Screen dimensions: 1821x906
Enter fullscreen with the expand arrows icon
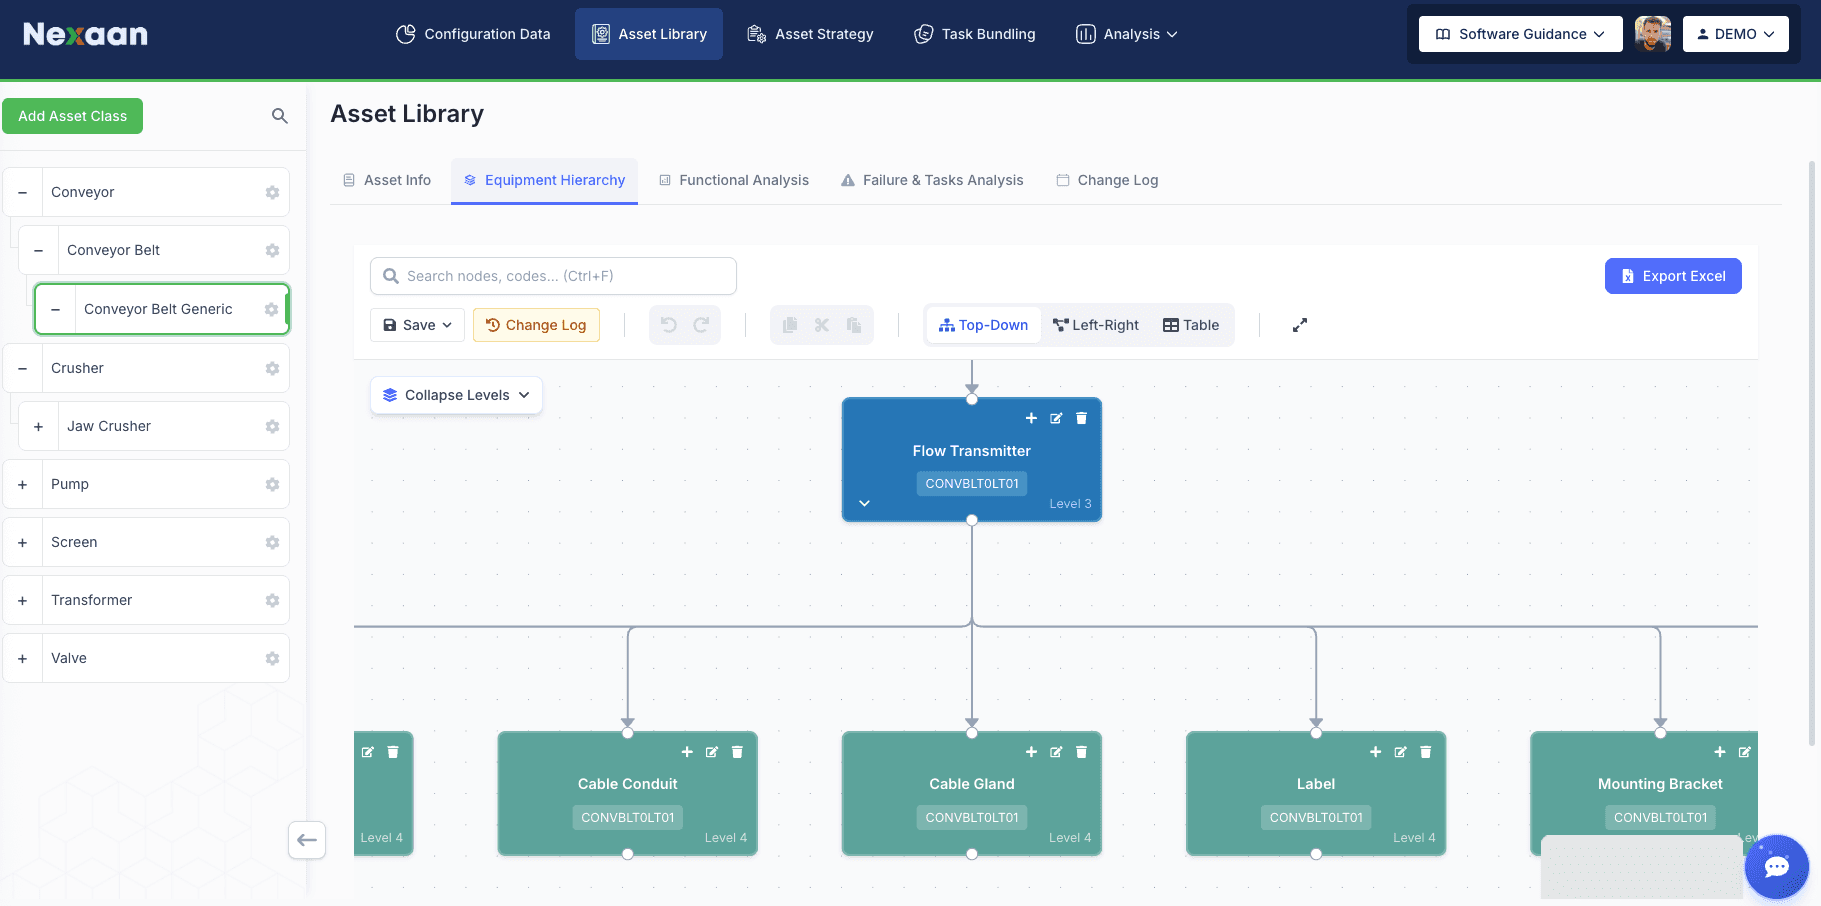click(1300, 325)
